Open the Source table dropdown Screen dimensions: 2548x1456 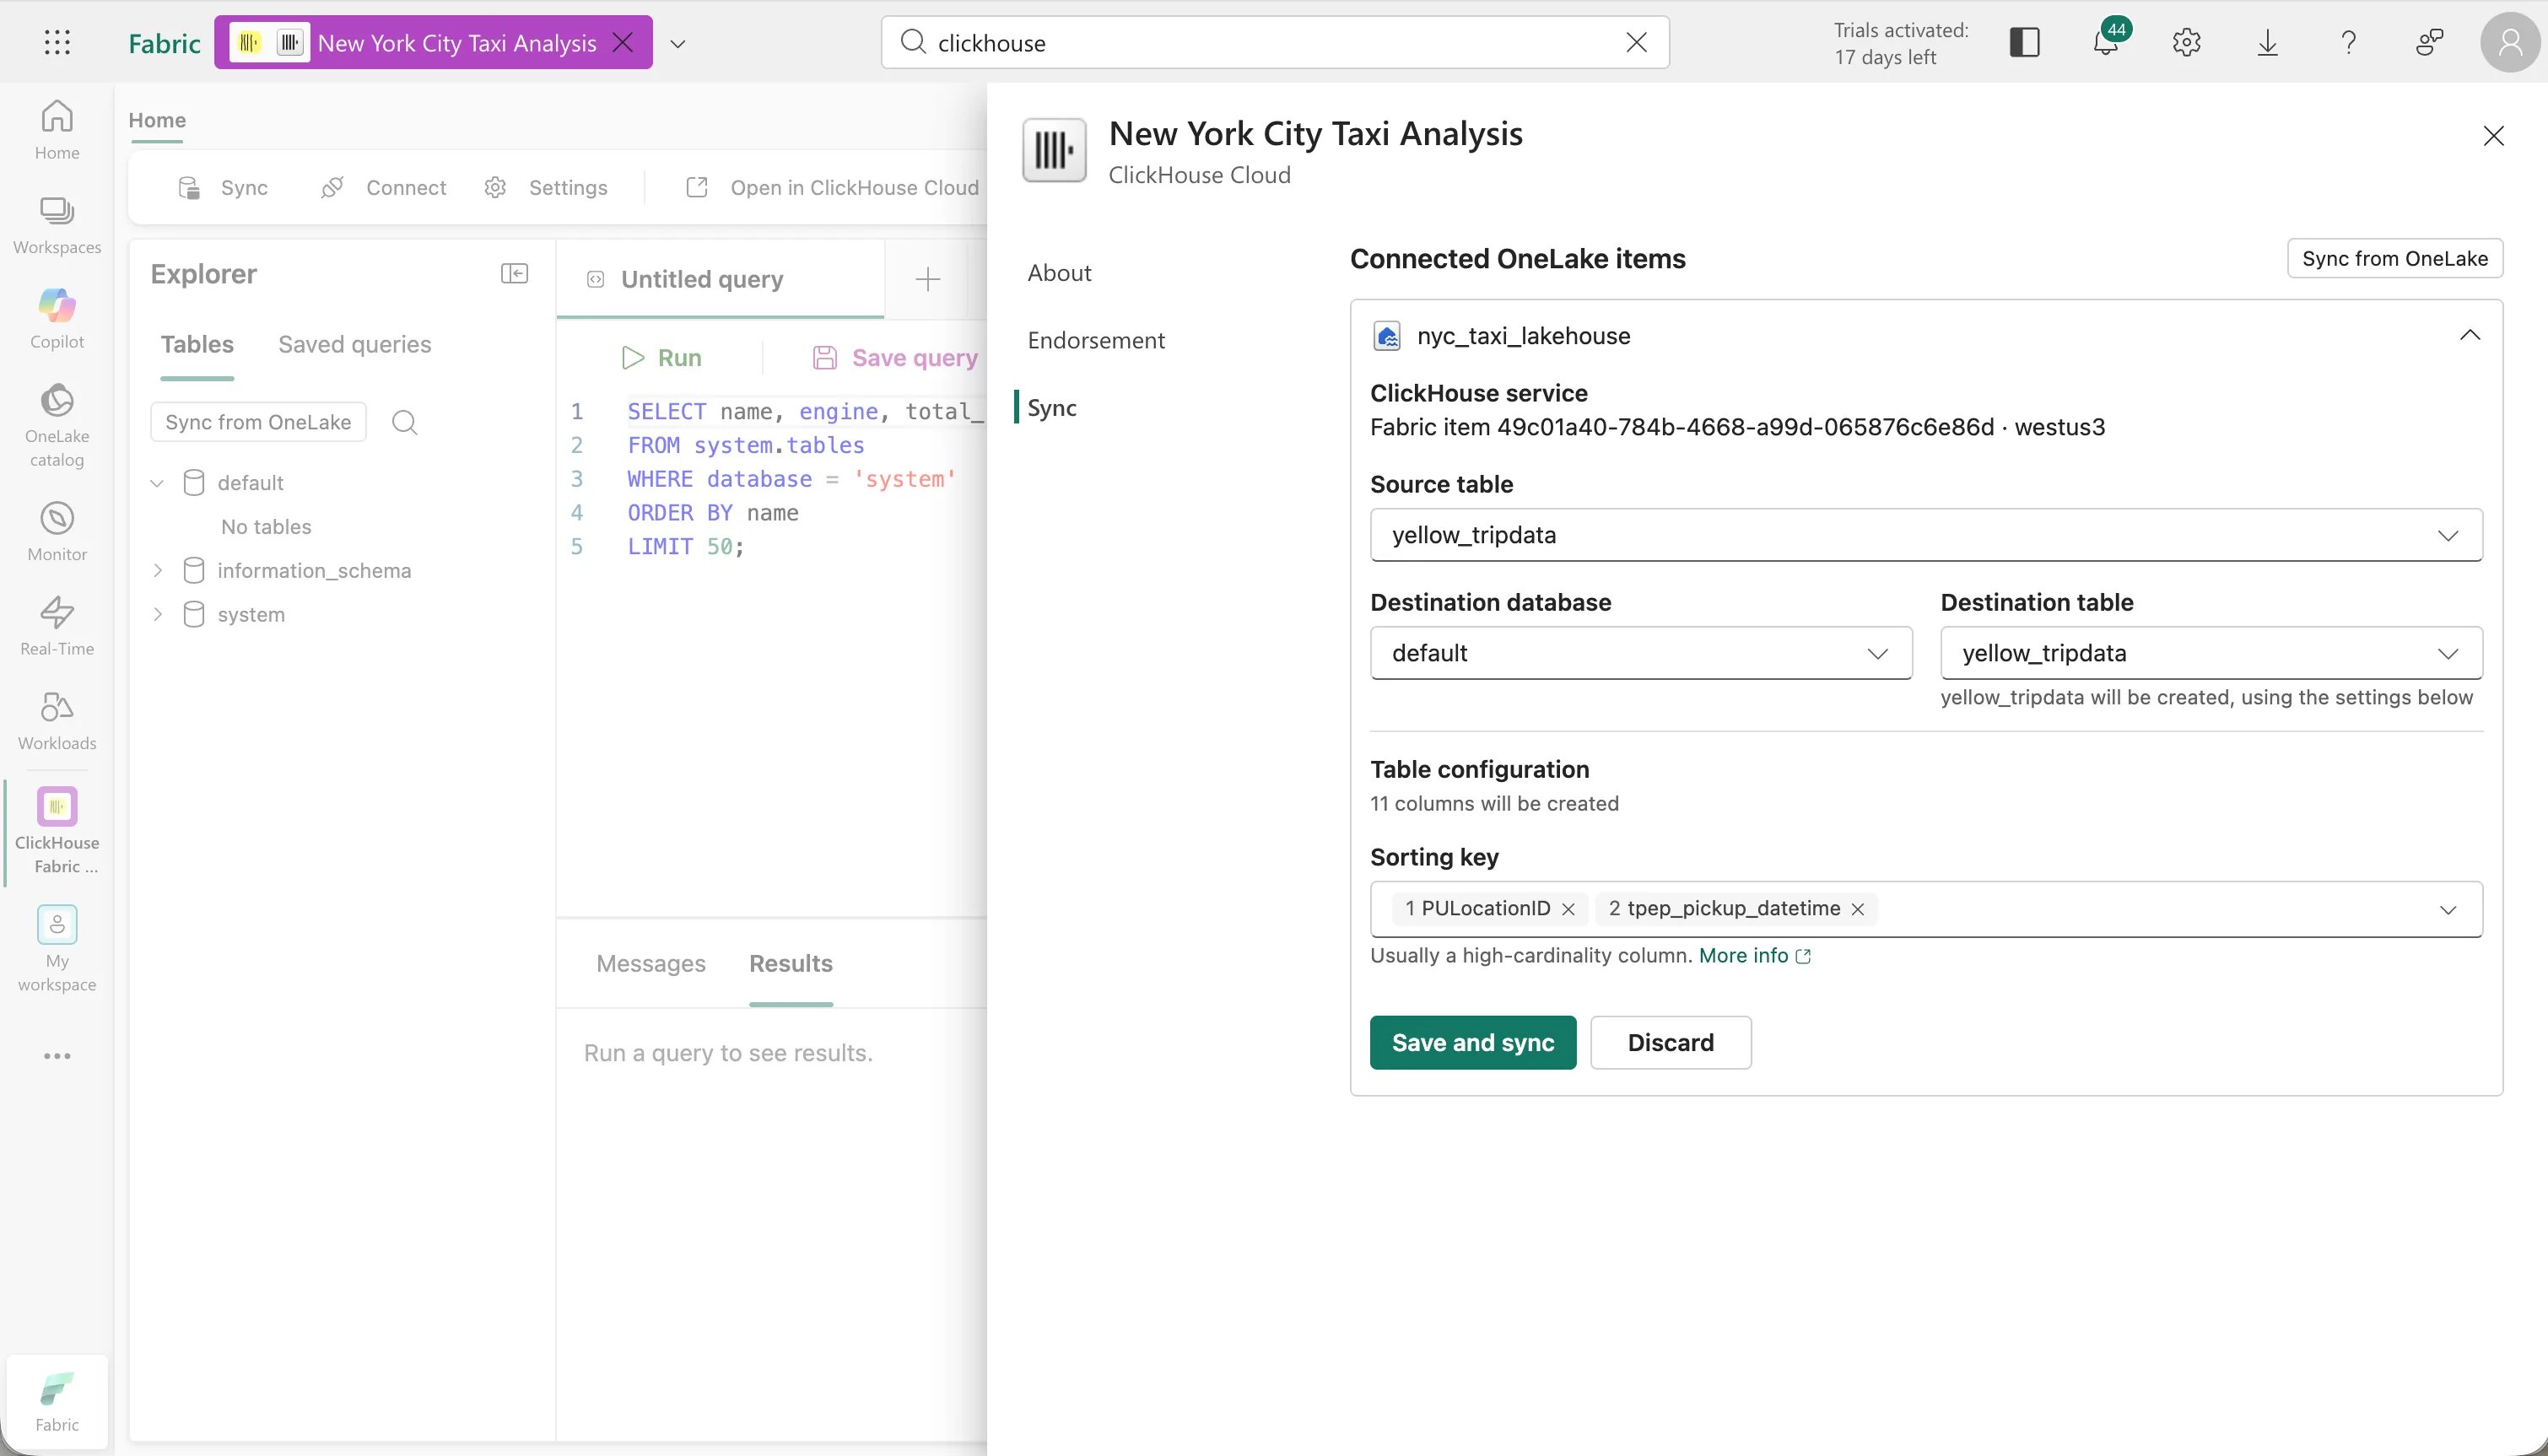pos(1926,535)
